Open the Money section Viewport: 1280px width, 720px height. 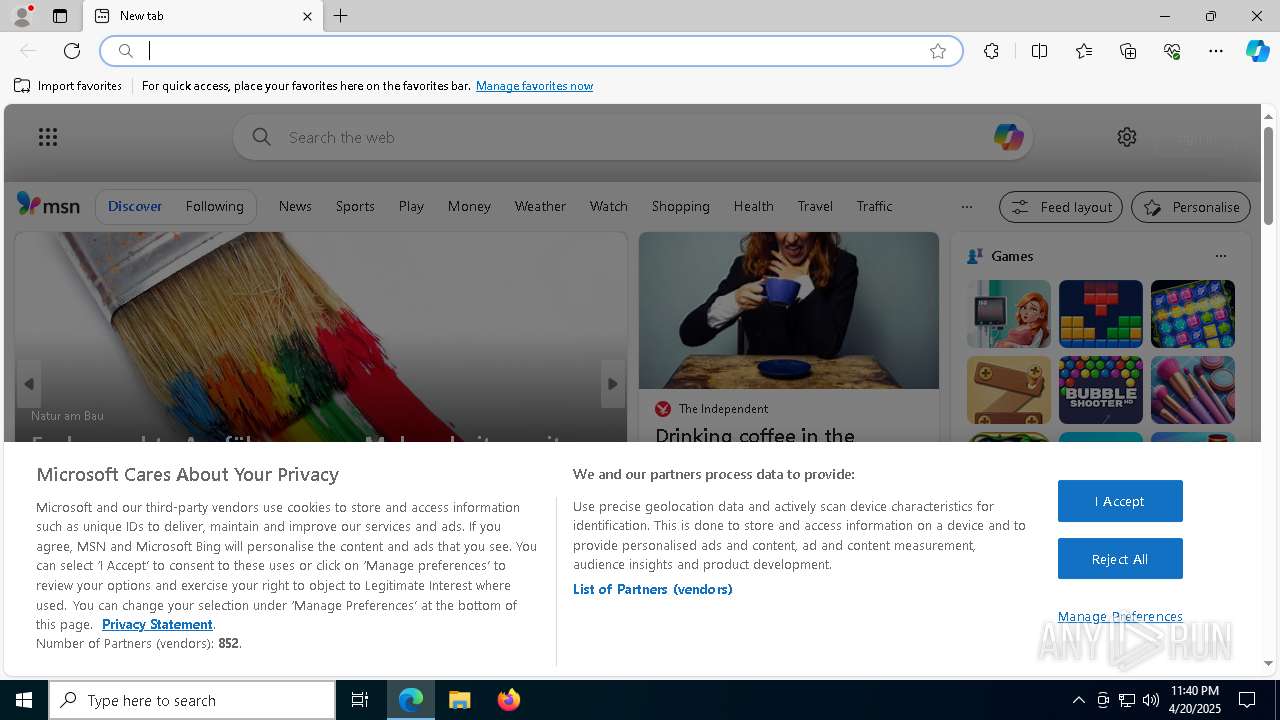click(x=469, y=206)
